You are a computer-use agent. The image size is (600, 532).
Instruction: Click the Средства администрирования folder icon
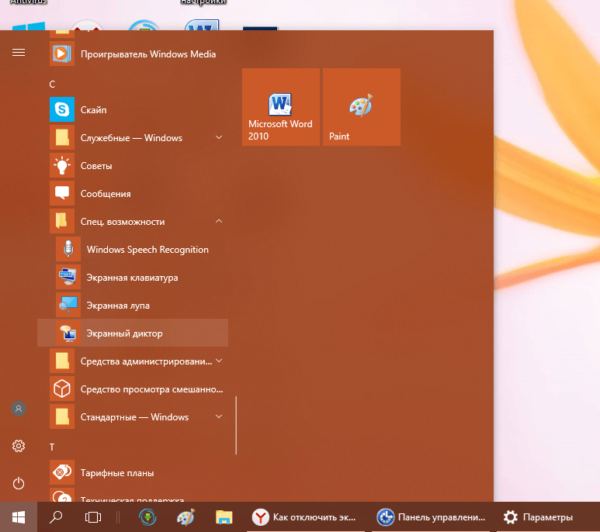click(62, 361)
